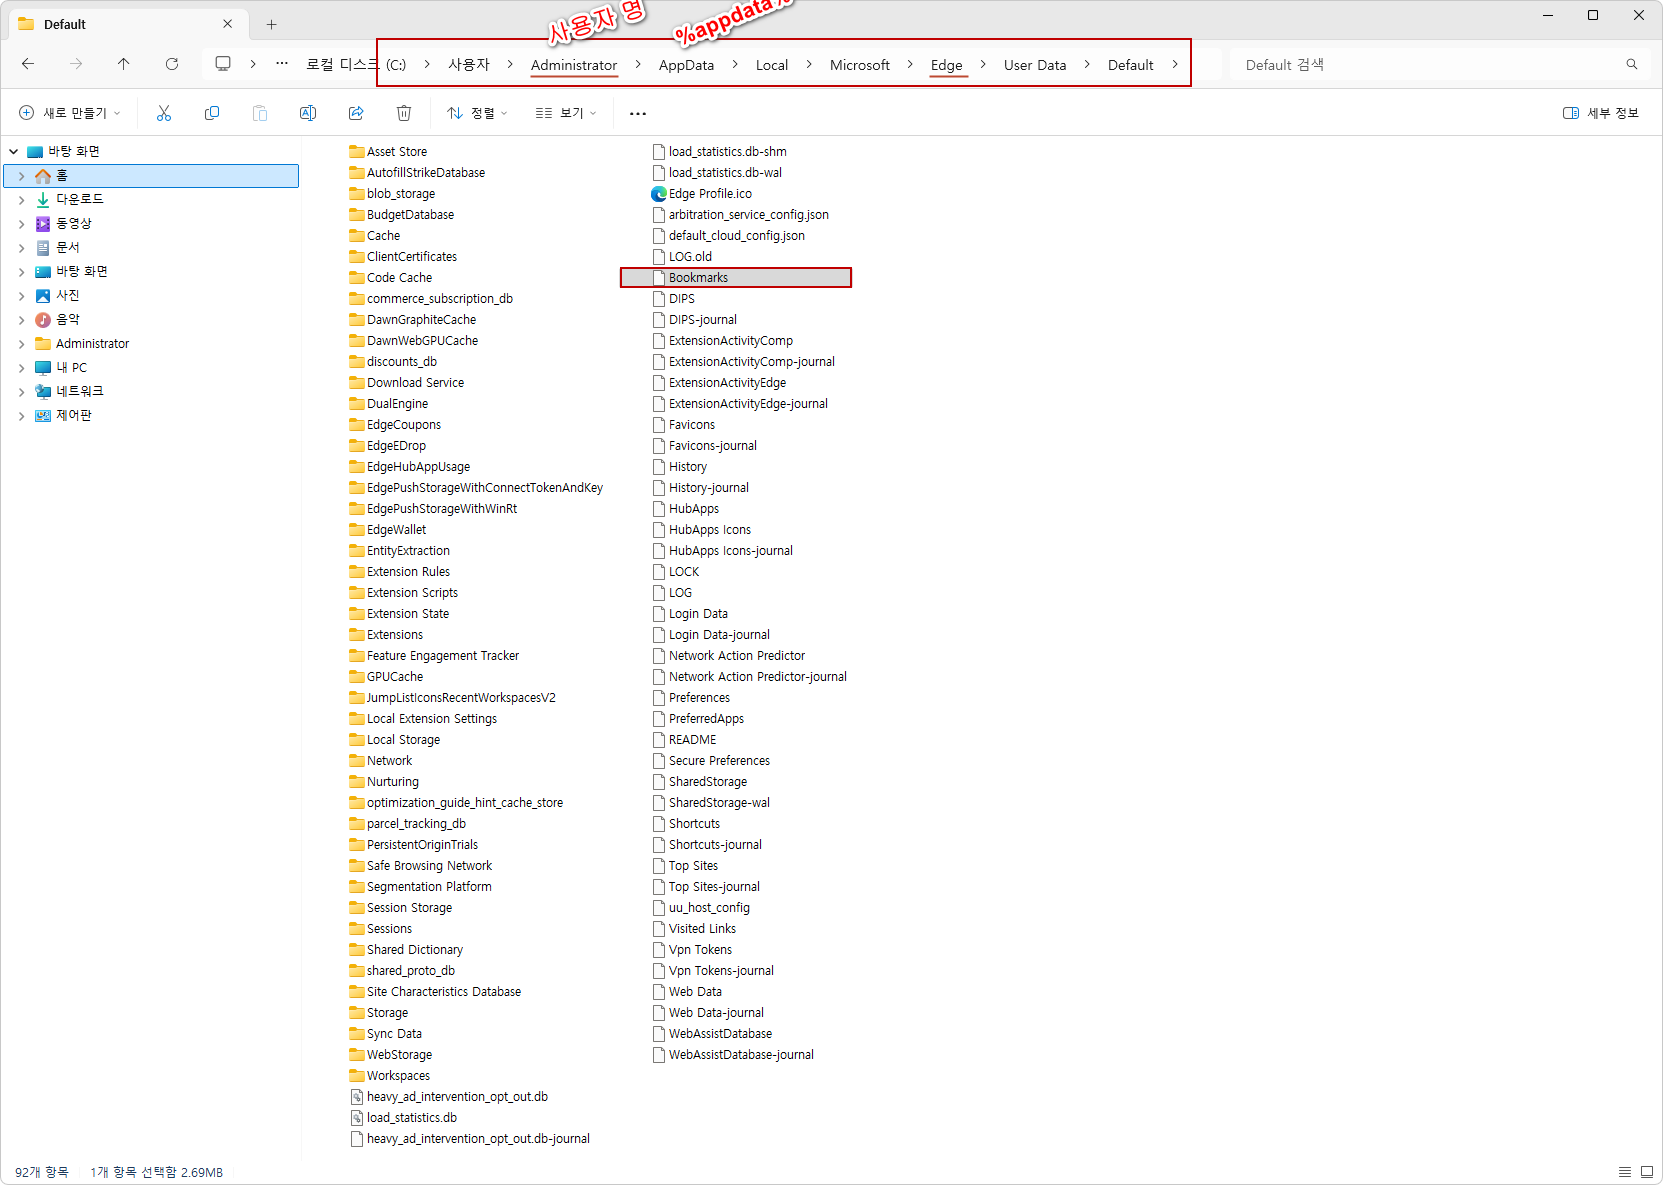Expand the 문서 tree node
The image size is (1663, 1185).
click(x=22, y=248)
